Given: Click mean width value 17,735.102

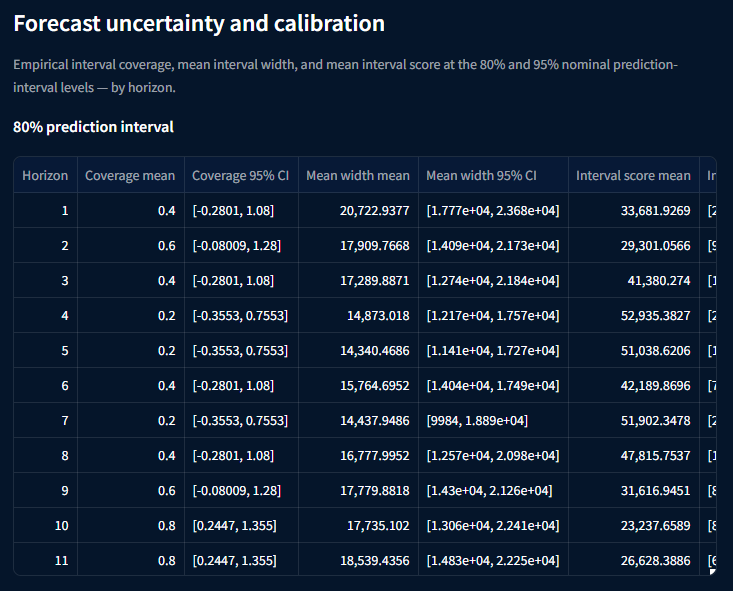Looking at the screenshot, I should point(358,526).
